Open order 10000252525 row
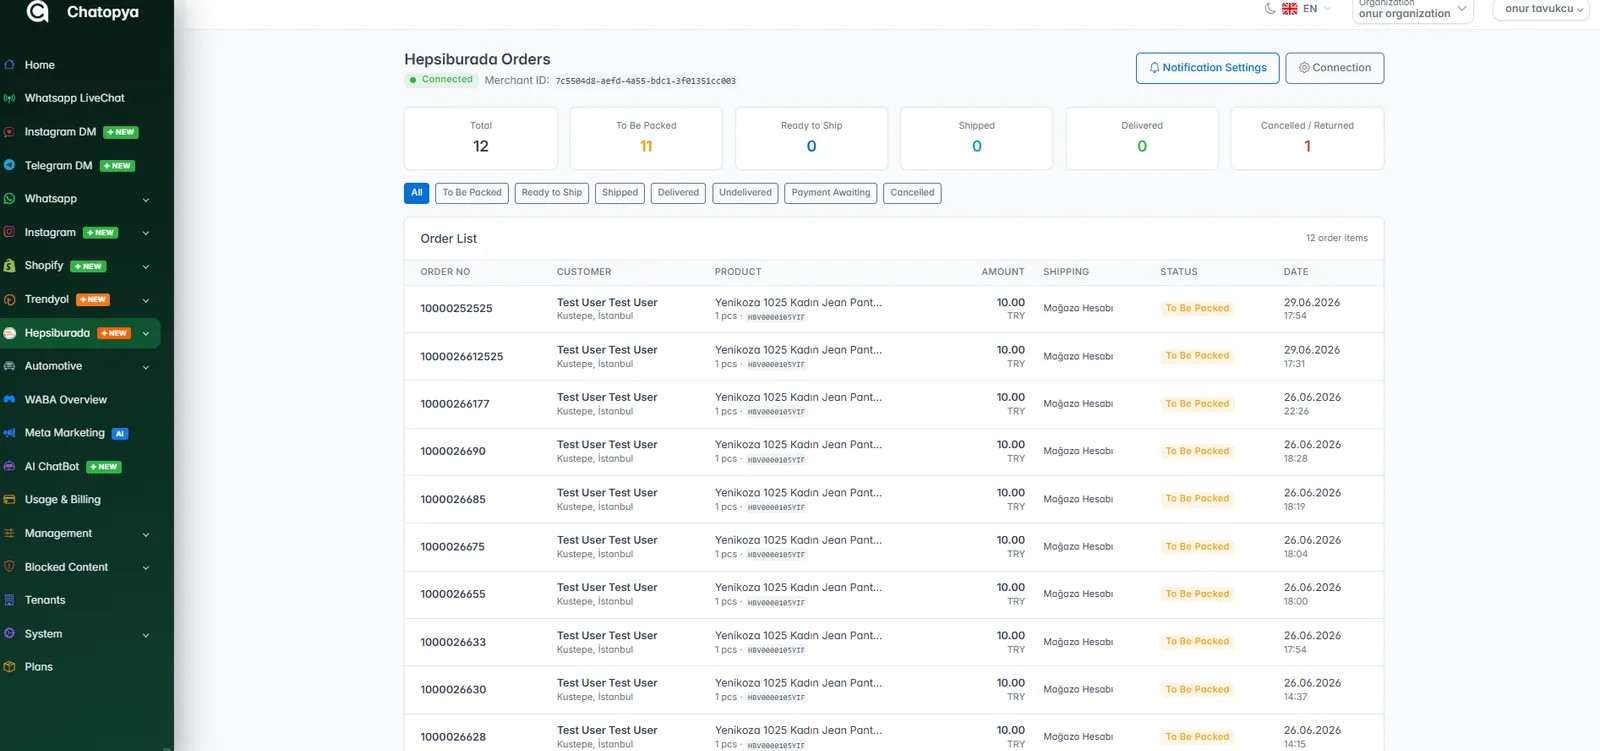 pyautogui.click(x=894, y=309)
